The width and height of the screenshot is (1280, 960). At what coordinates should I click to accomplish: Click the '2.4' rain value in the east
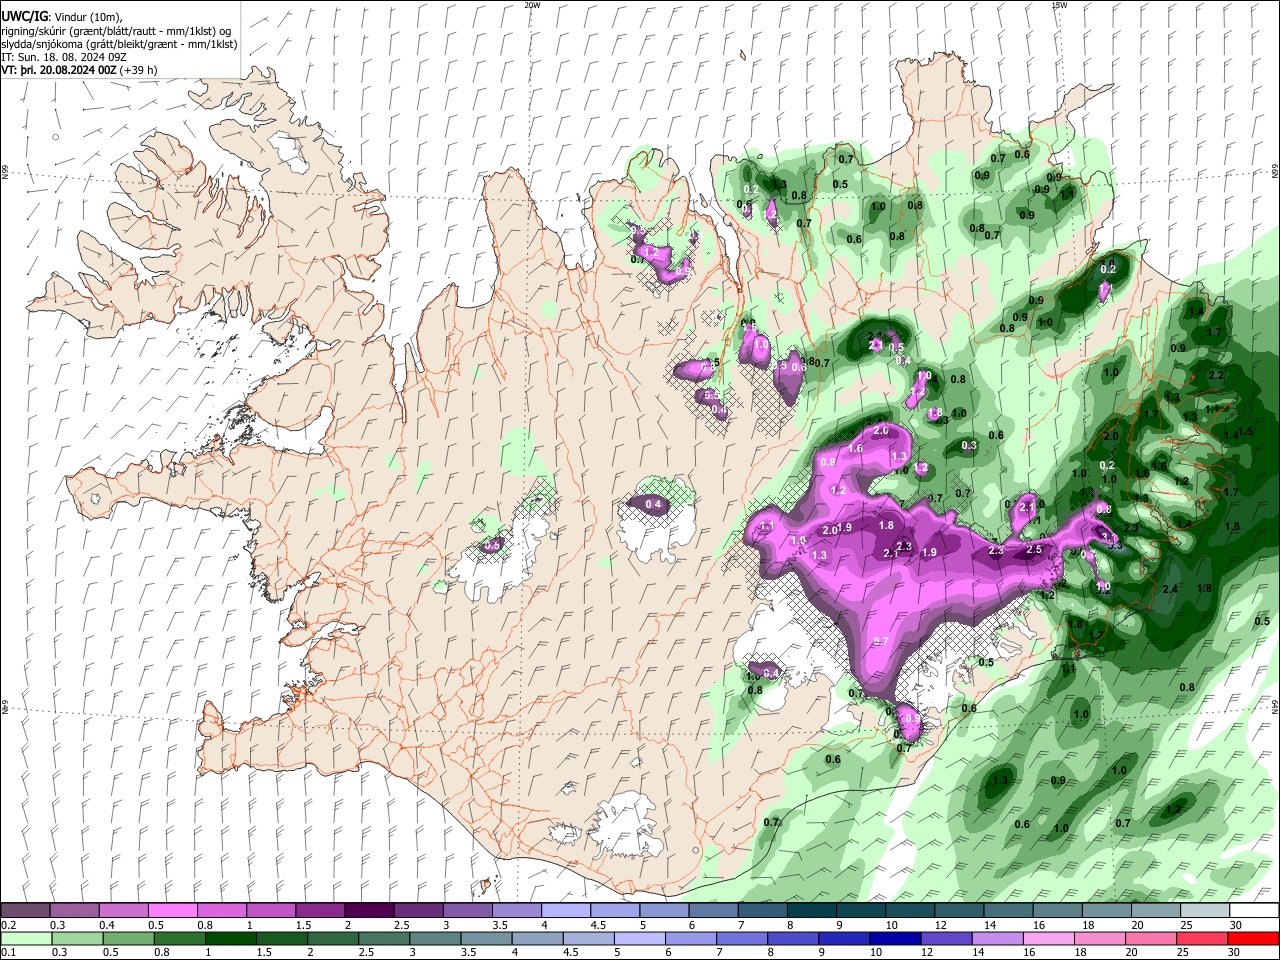pyautogui.click(x=1171, y=589)
